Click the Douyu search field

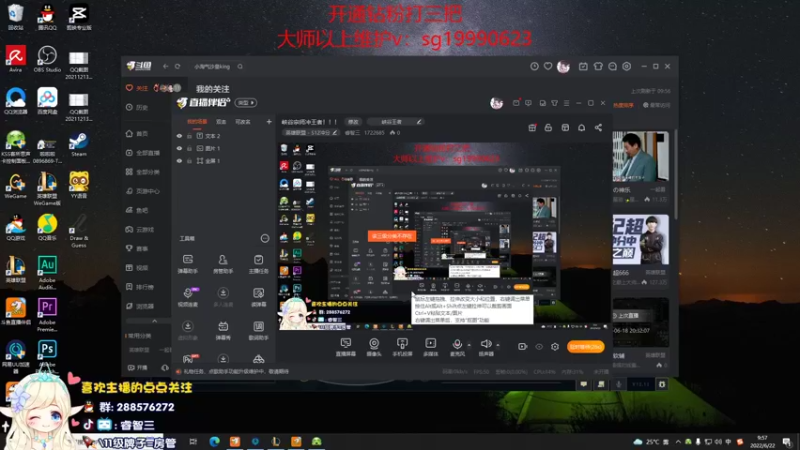tap(217, 66)
